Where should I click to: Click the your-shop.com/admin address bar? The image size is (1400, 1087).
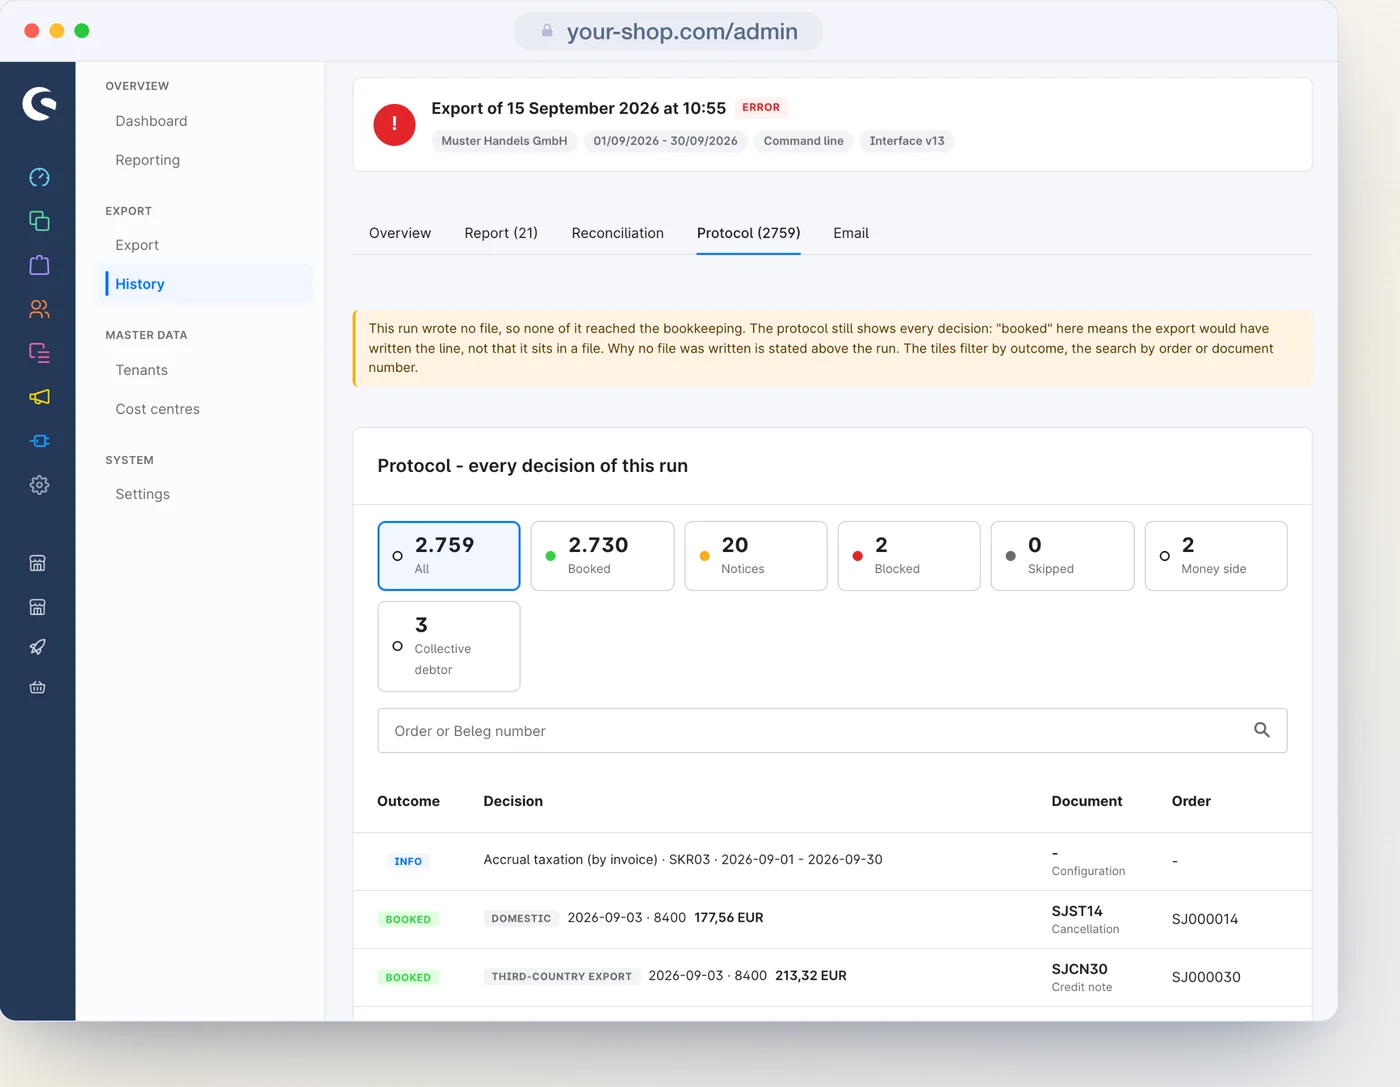pyautogui.click(x=668, y=31)
